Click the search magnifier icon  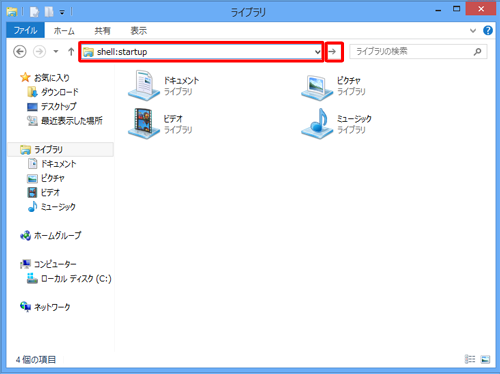[477, 52]
